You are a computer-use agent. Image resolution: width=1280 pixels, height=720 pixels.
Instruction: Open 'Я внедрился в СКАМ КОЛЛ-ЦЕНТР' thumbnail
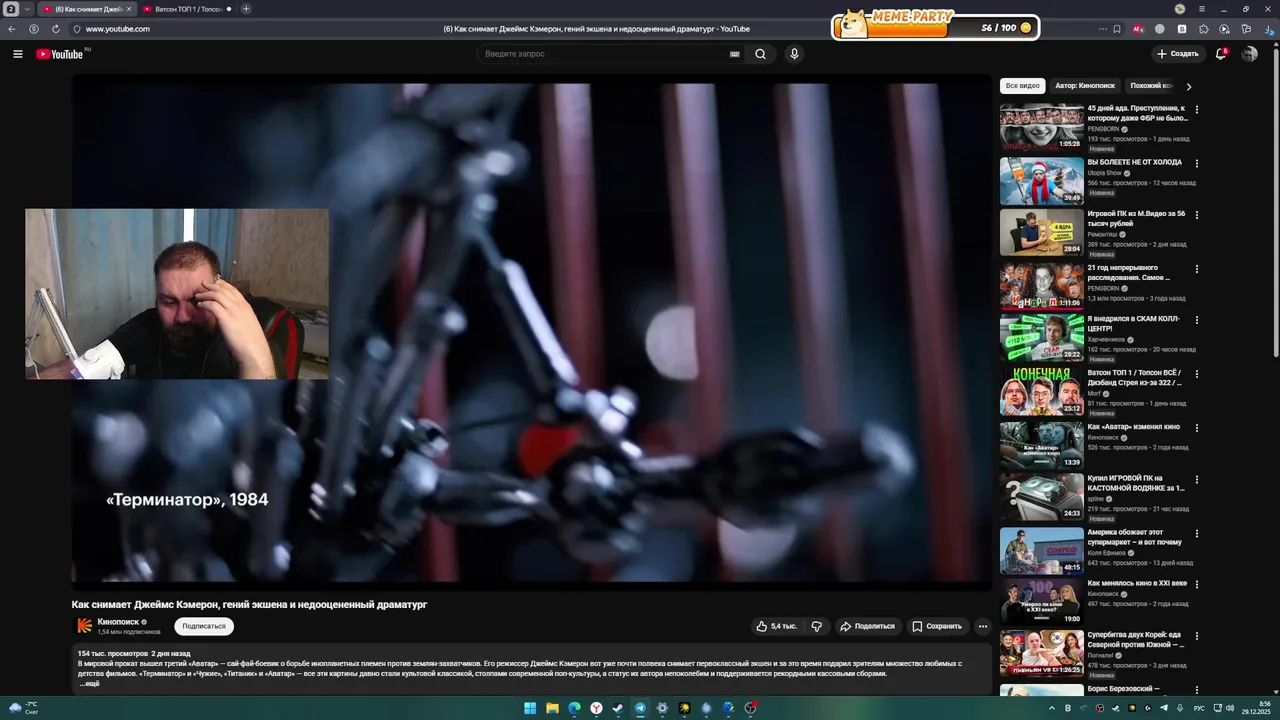pos(1041,338)
